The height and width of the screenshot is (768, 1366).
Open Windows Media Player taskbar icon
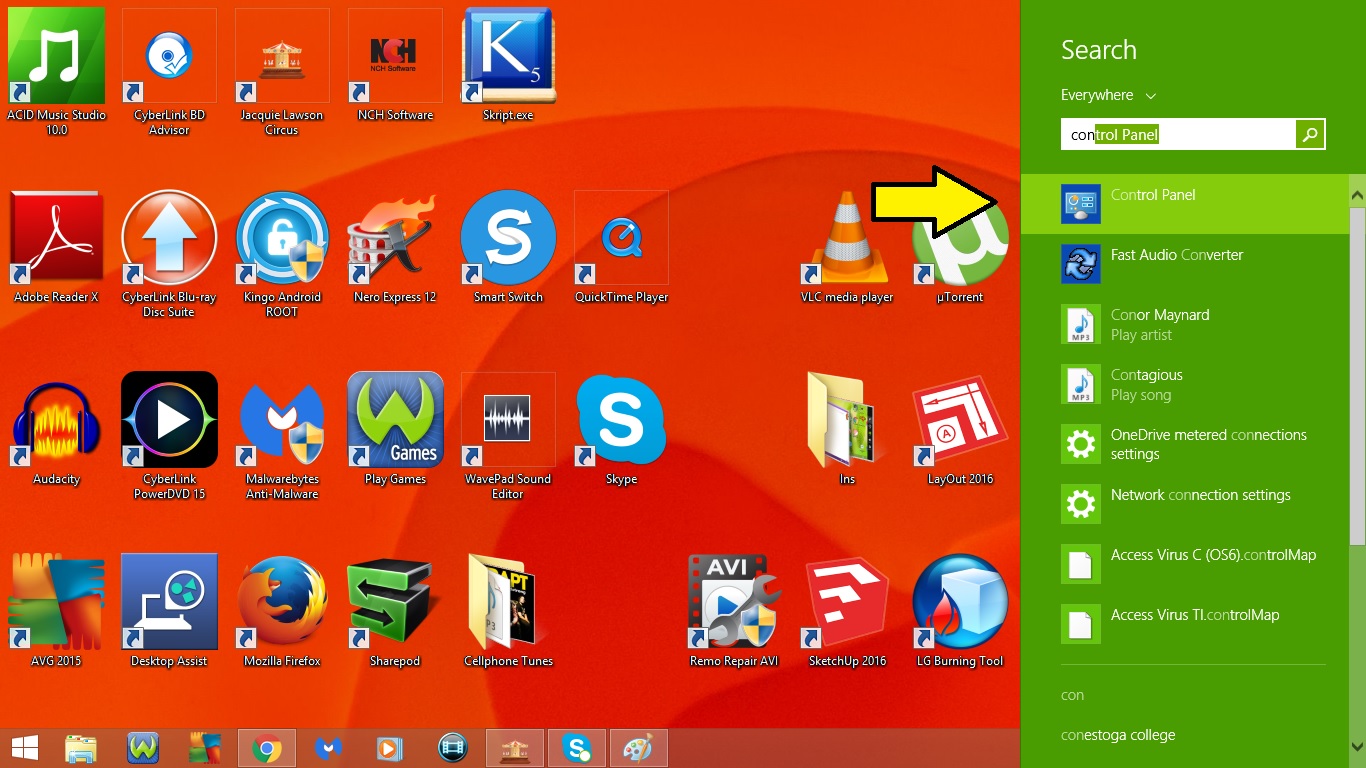[x=391, y=748]
